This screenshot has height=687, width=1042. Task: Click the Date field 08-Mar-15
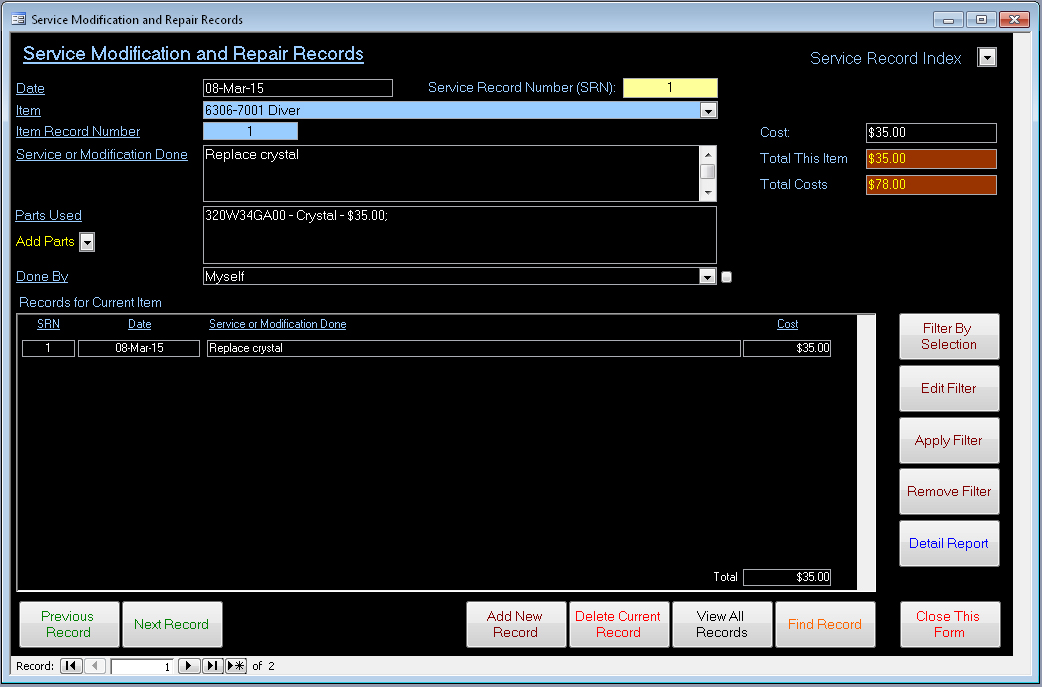(x=298, y=88)
